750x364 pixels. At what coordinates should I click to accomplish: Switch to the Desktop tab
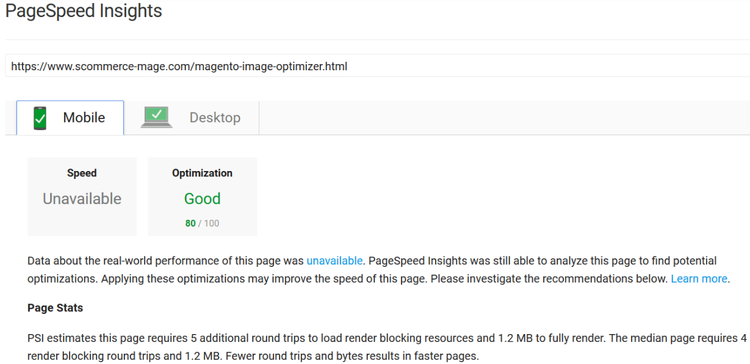[x=192, y=118]
